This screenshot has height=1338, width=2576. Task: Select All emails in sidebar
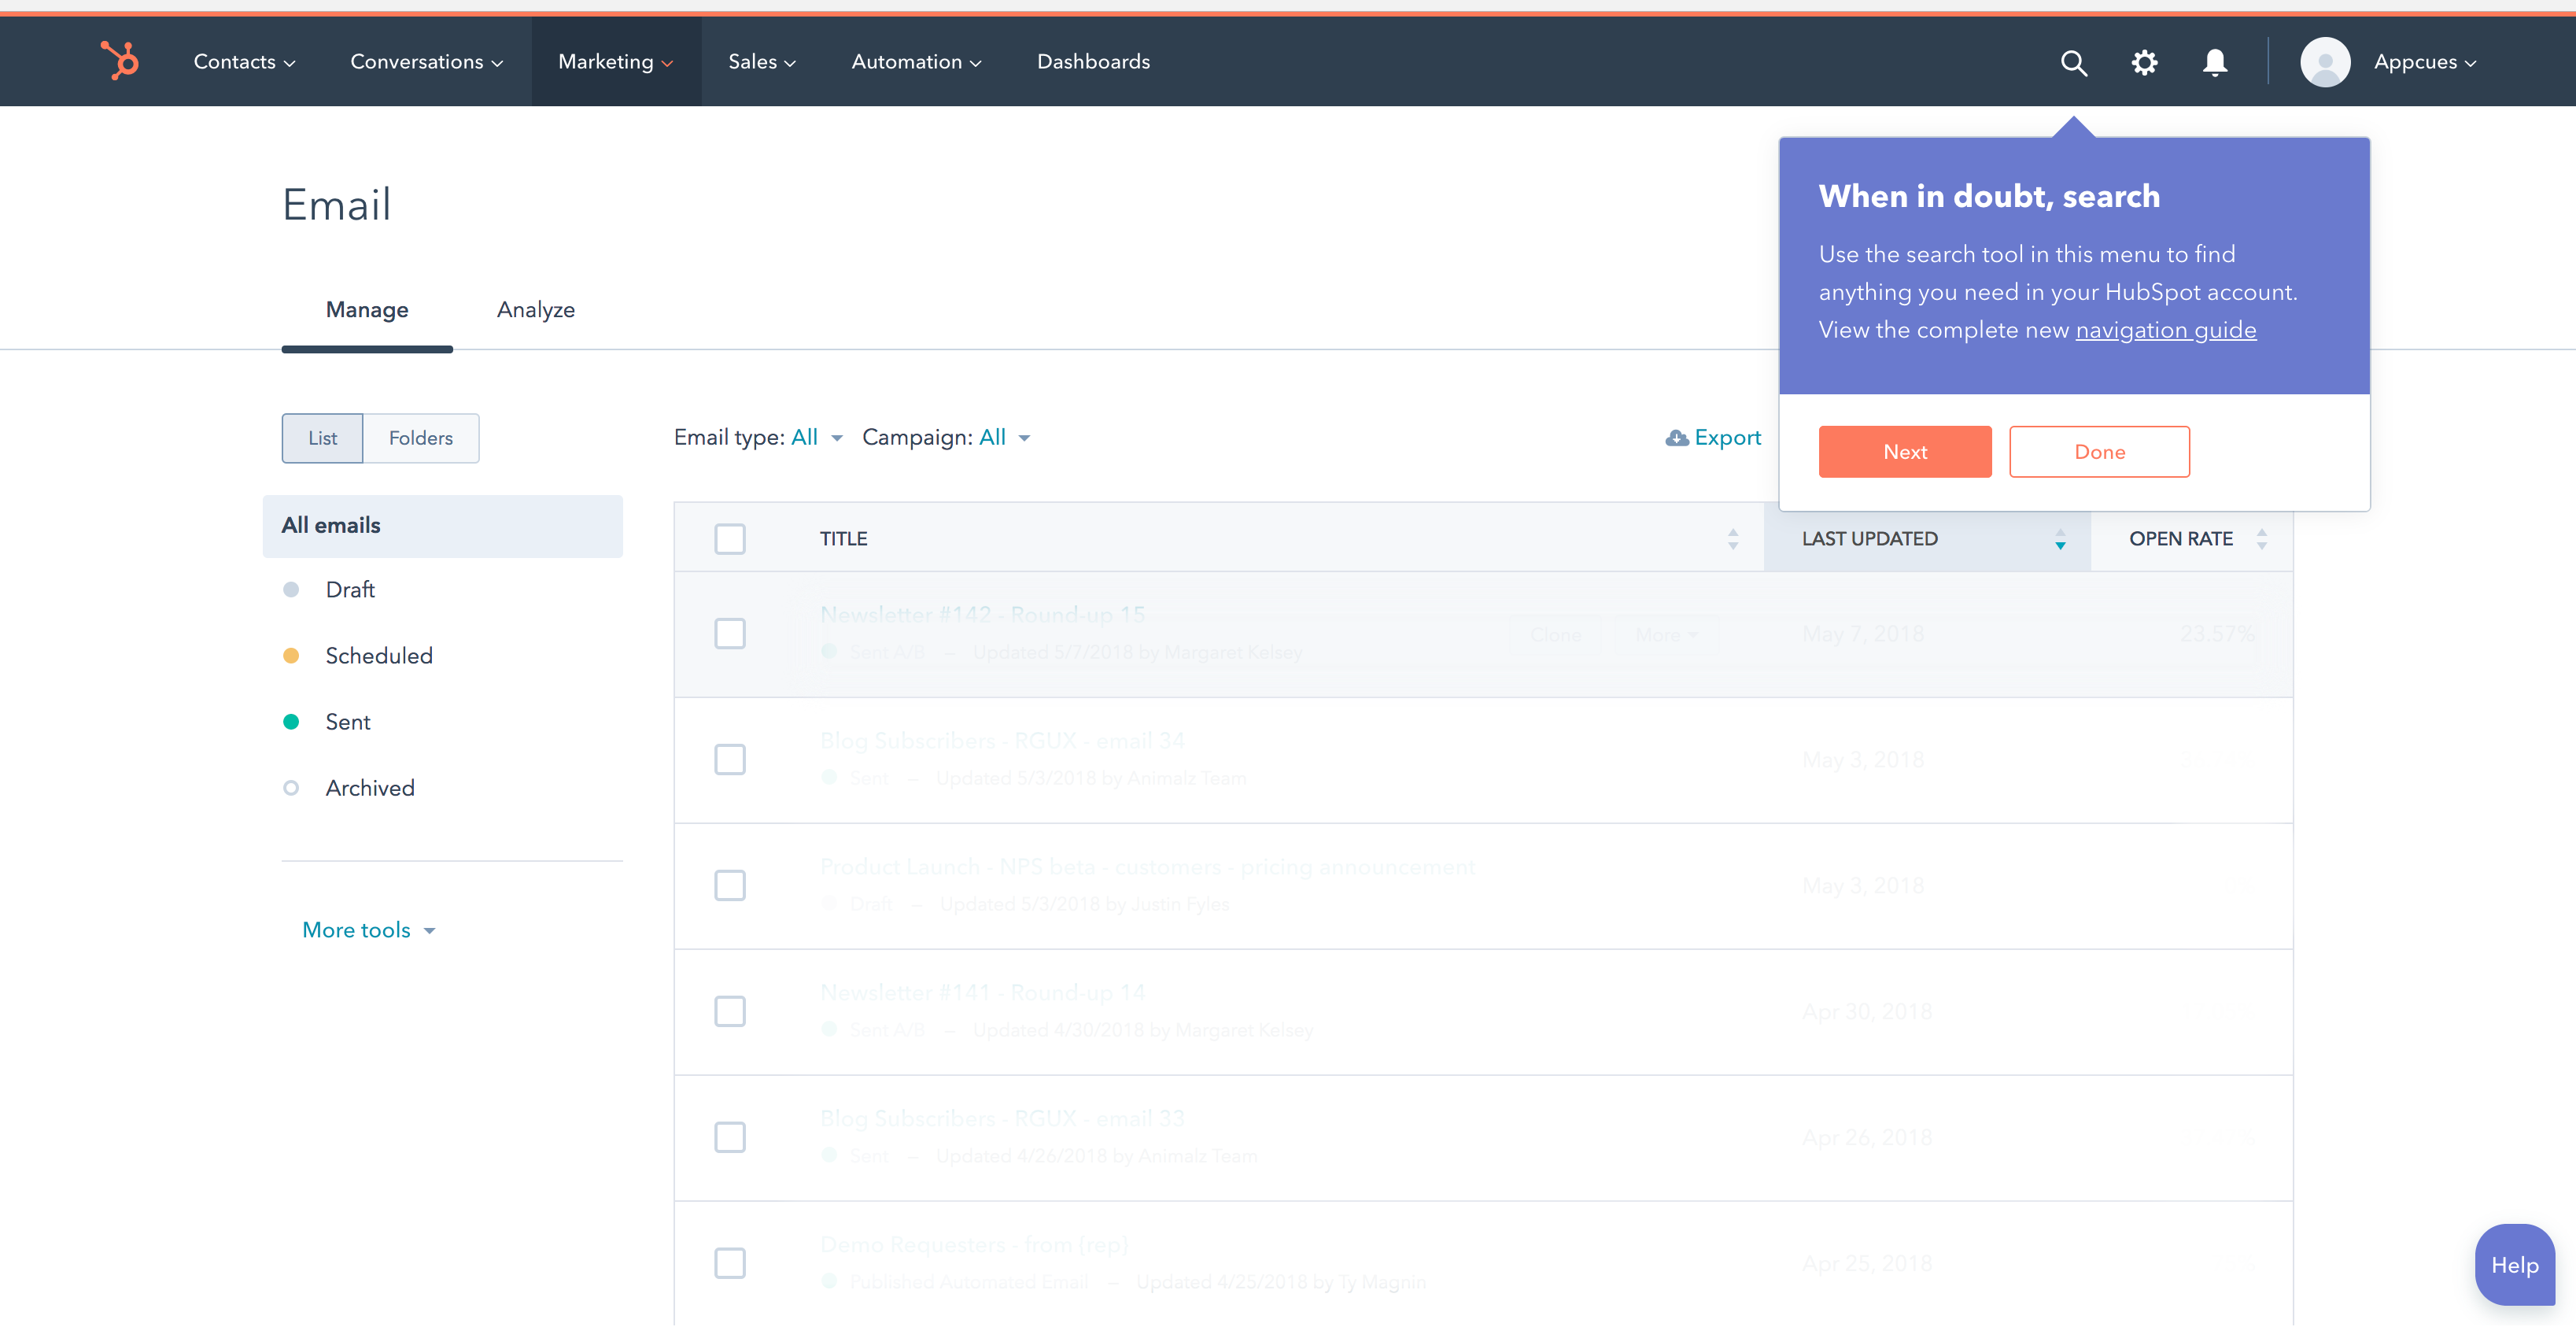442,526
